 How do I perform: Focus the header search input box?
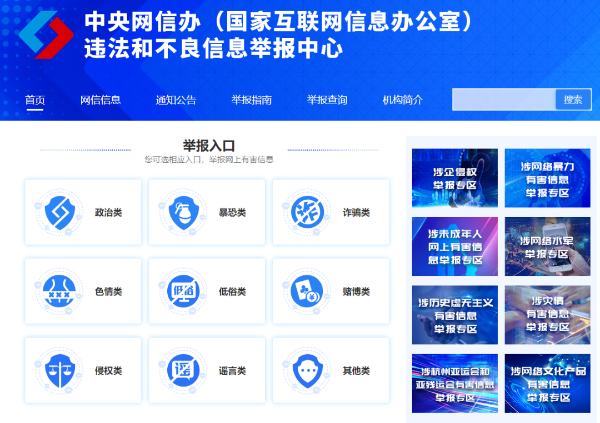coord(504,100)
